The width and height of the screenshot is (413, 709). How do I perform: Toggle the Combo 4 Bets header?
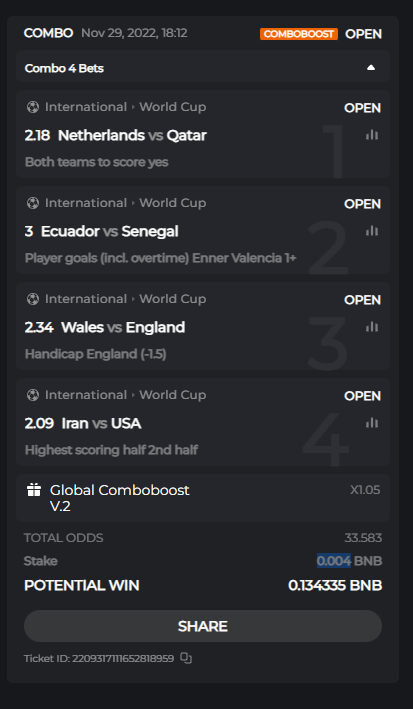(x=203, y=68)
